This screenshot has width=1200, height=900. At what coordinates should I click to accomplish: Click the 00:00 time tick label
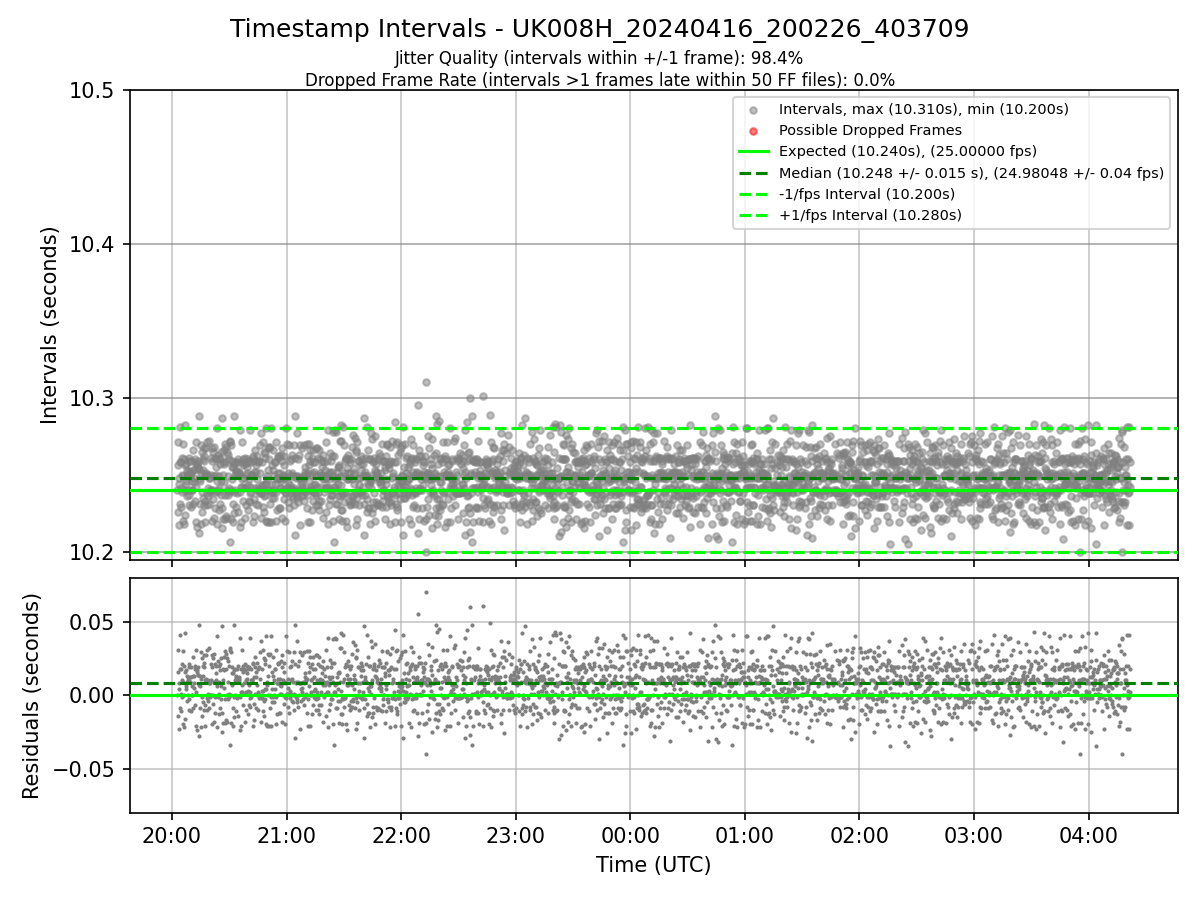tap(630, 834)
